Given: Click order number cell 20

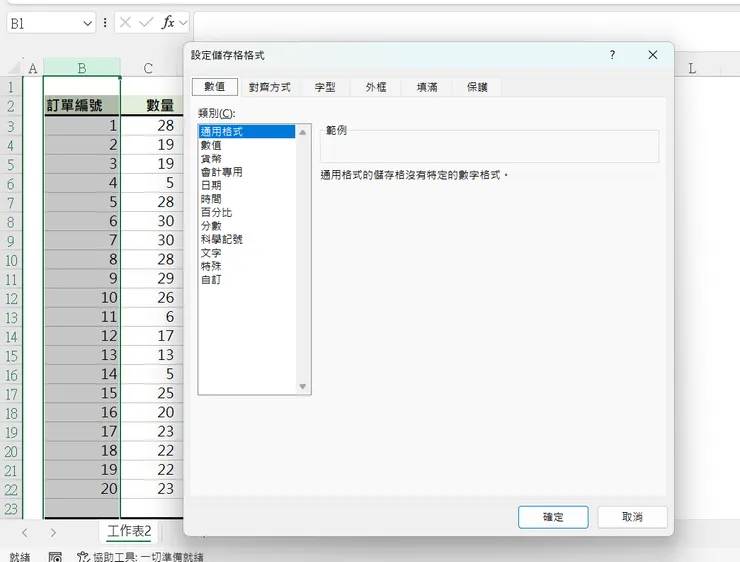Looking at the screenshot, I should [x=81, y=489].
